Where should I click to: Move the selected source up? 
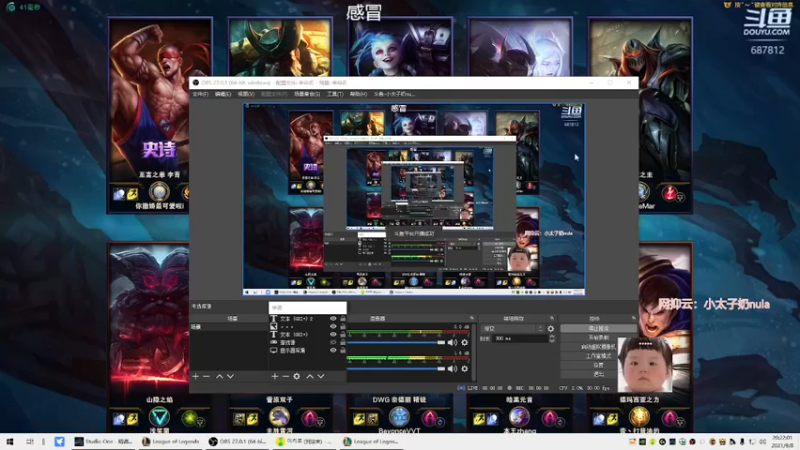click(x=310, y=376)
